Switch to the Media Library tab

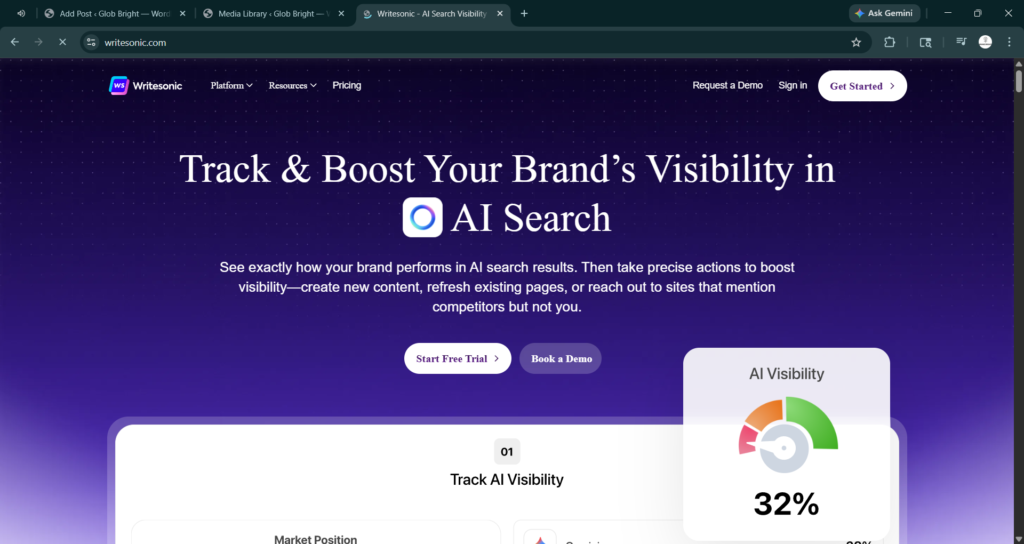pos(267,13)
